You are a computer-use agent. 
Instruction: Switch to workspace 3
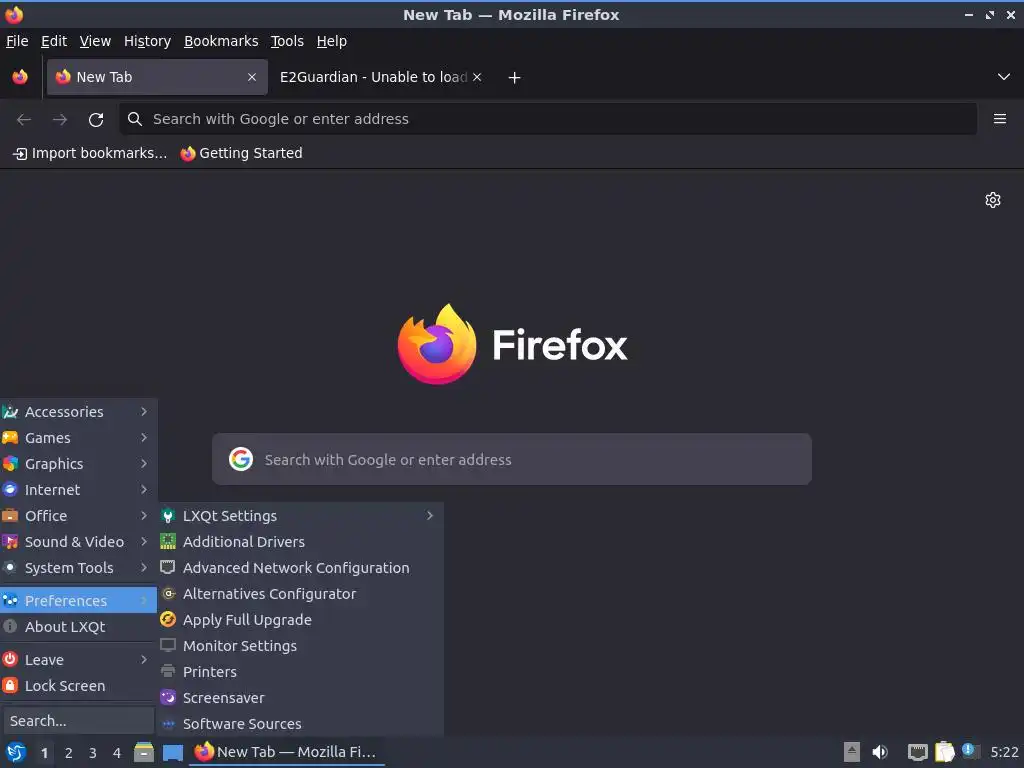point(93,753)
